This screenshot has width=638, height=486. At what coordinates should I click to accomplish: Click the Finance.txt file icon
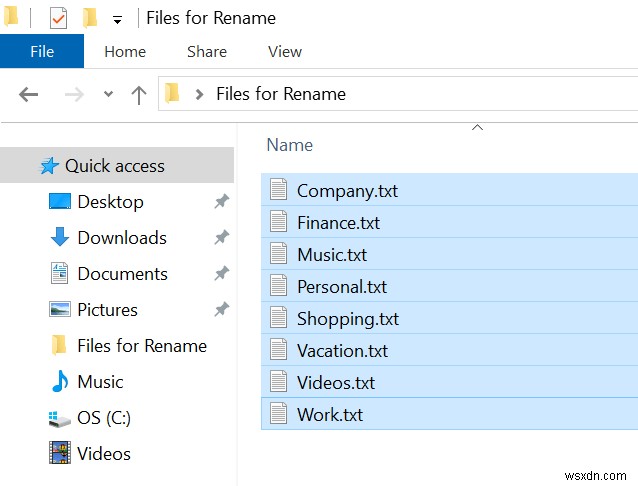[x=279, y=221]
